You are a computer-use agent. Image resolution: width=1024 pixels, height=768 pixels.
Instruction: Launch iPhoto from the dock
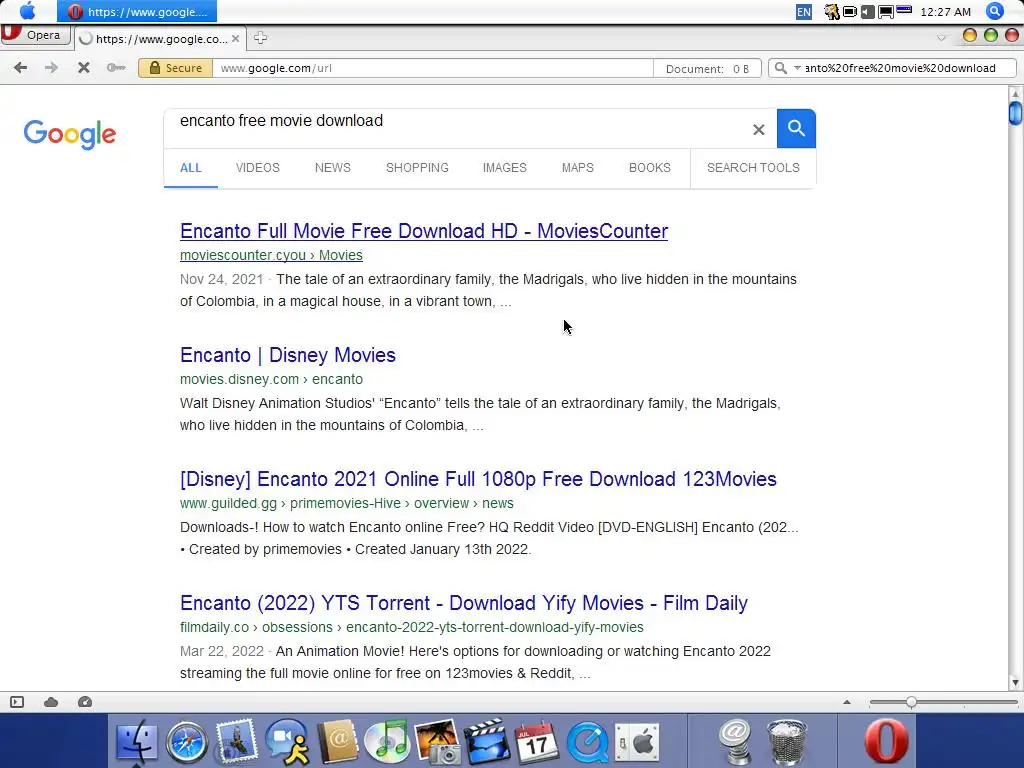click(438, 742)
